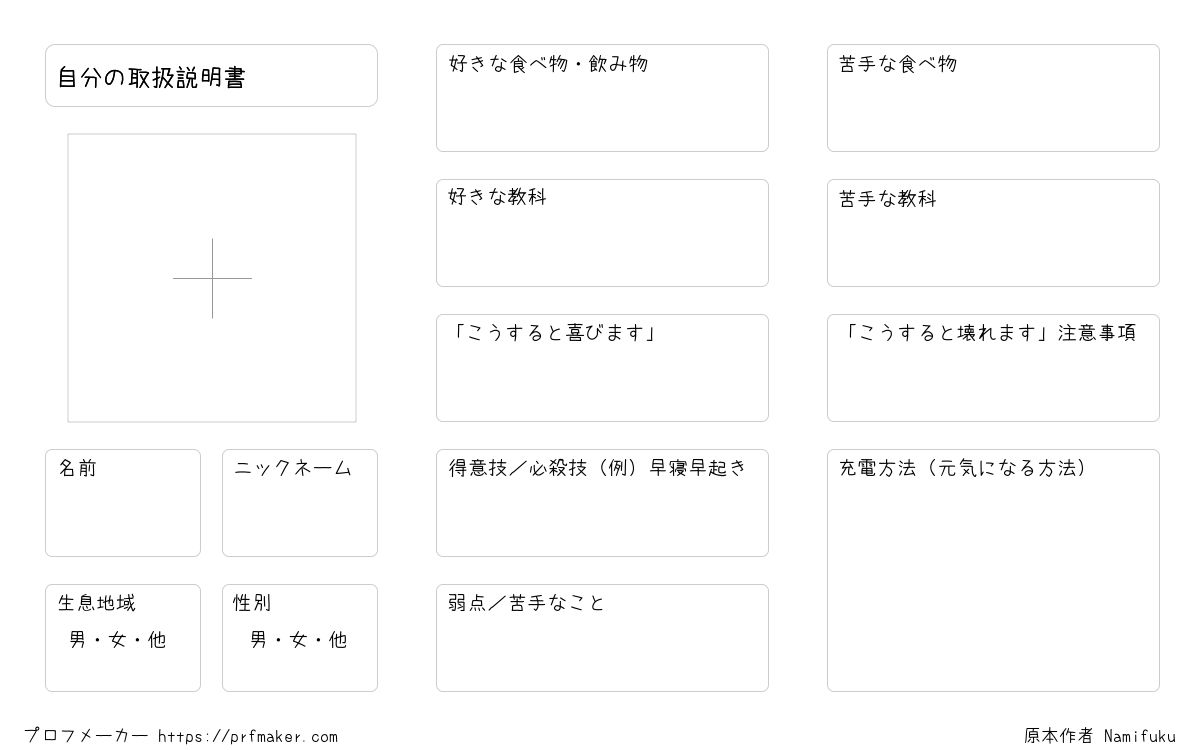Screen dimensions: 1200x750
Task: Select 男 option under 生息地域
Action: coord(78,640)
